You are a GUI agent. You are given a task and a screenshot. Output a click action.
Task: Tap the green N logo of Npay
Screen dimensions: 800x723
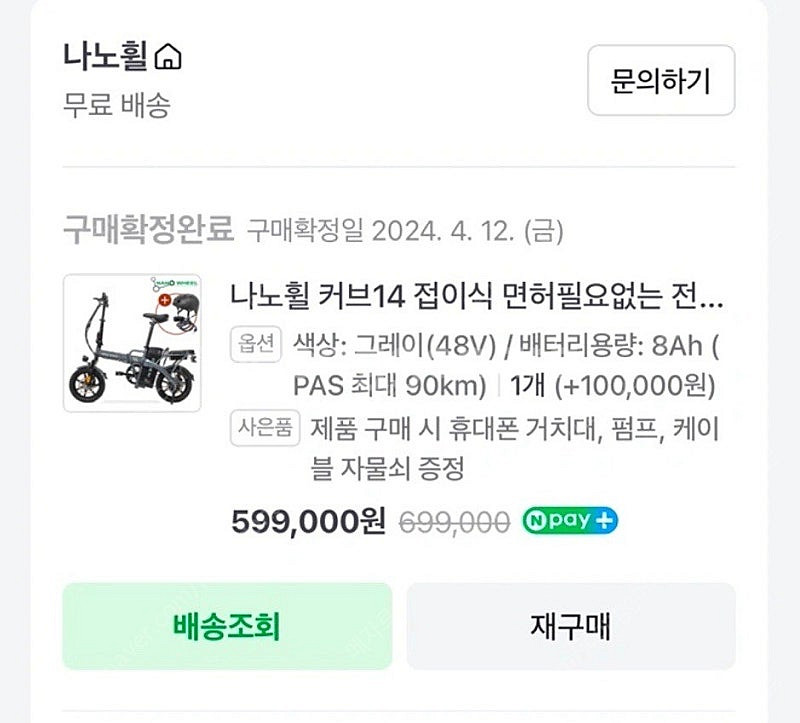pyautogui.click(x=536, y=520)
